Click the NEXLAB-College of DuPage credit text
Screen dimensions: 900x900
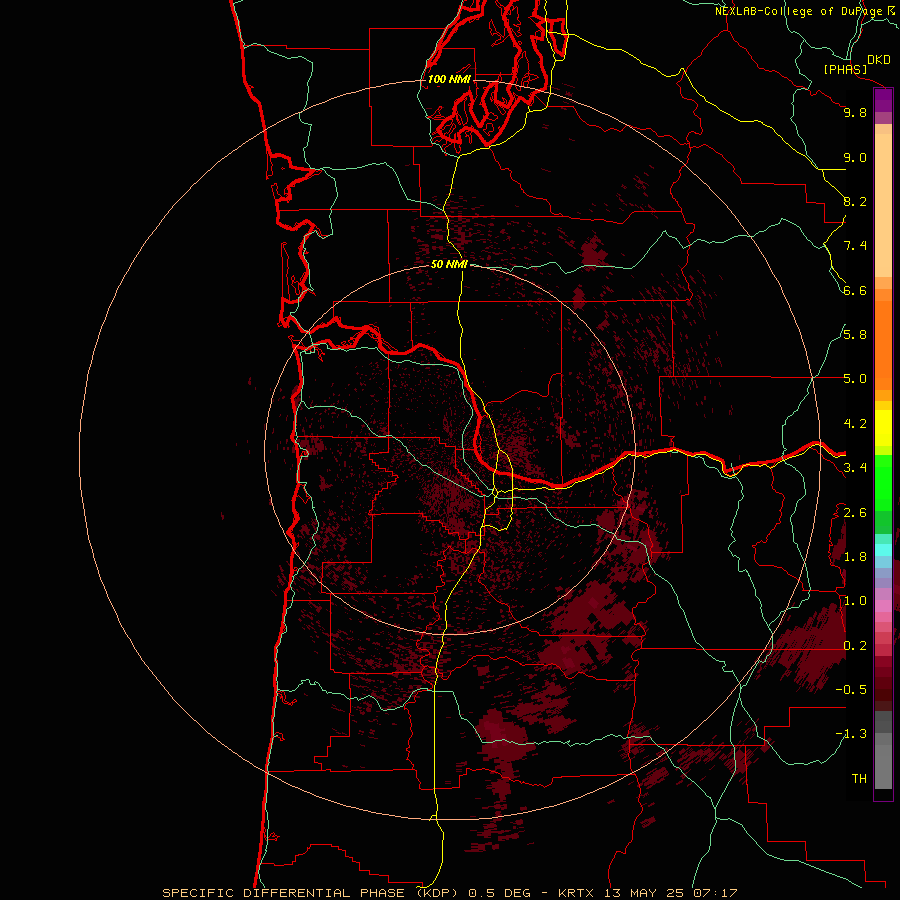[798, 11]
